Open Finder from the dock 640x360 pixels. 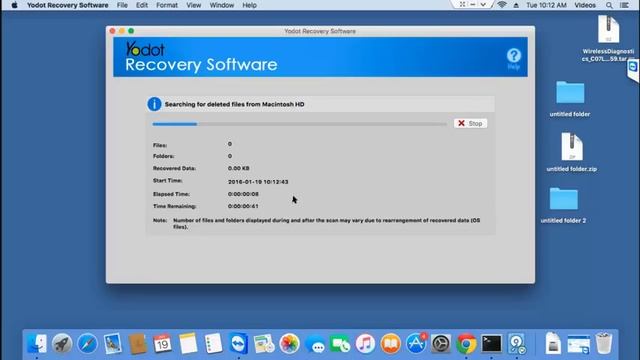[x=37, y=343]
